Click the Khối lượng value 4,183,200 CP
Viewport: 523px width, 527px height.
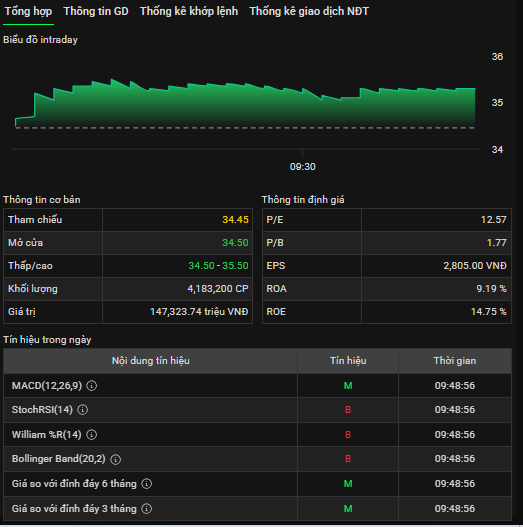point(218,289)
